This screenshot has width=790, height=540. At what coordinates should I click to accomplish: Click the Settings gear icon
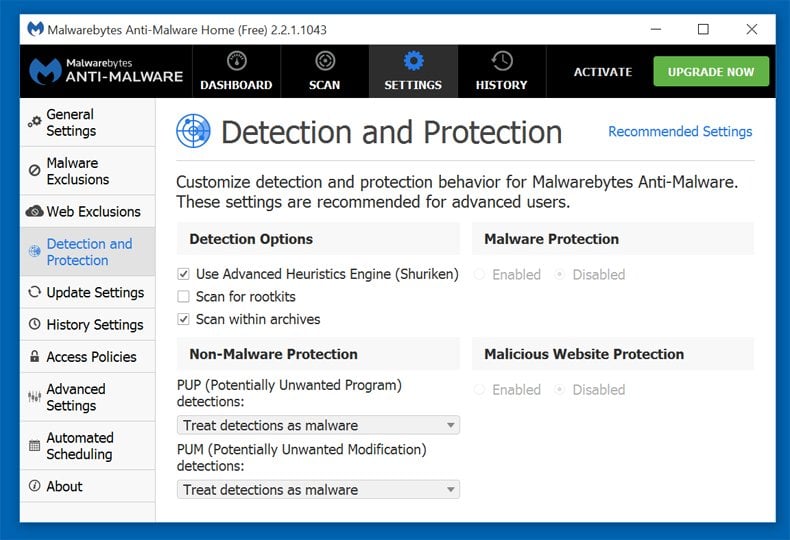pos(413,61)
